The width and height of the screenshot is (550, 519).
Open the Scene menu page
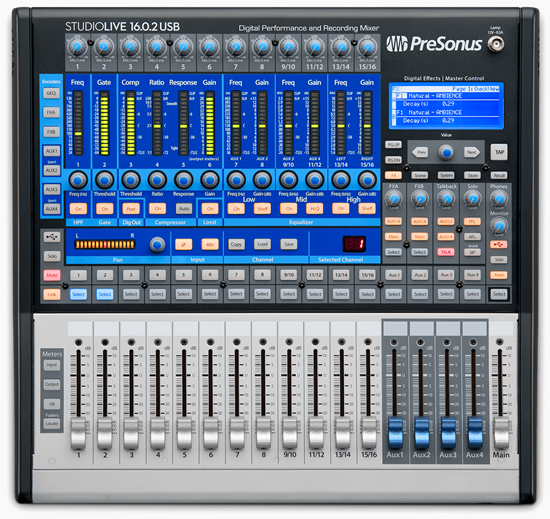tap(420, 175)
